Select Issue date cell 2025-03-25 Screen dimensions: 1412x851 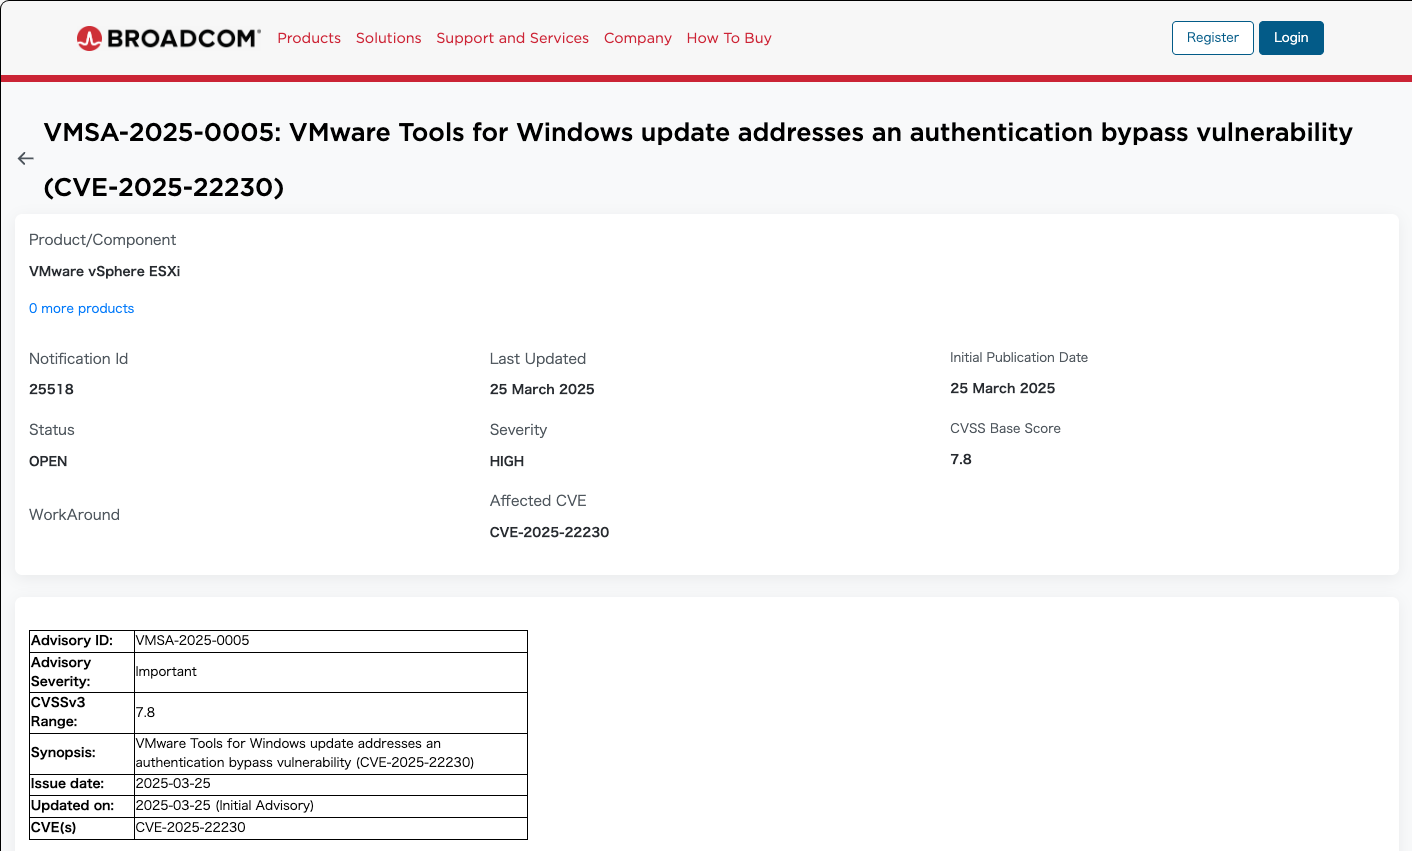331,784
